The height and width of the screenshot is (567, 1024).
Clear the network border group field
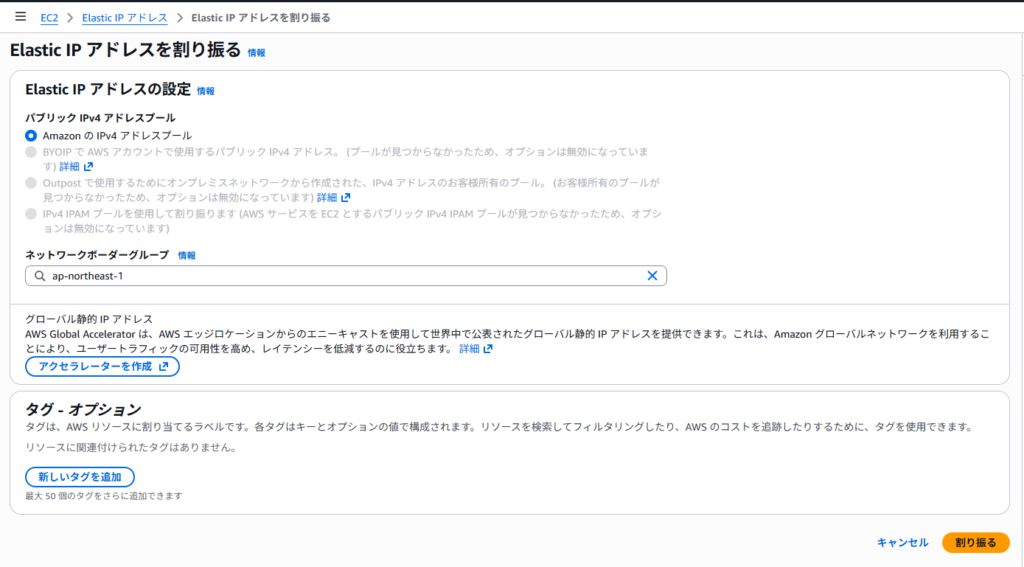(x=652, y=276)
